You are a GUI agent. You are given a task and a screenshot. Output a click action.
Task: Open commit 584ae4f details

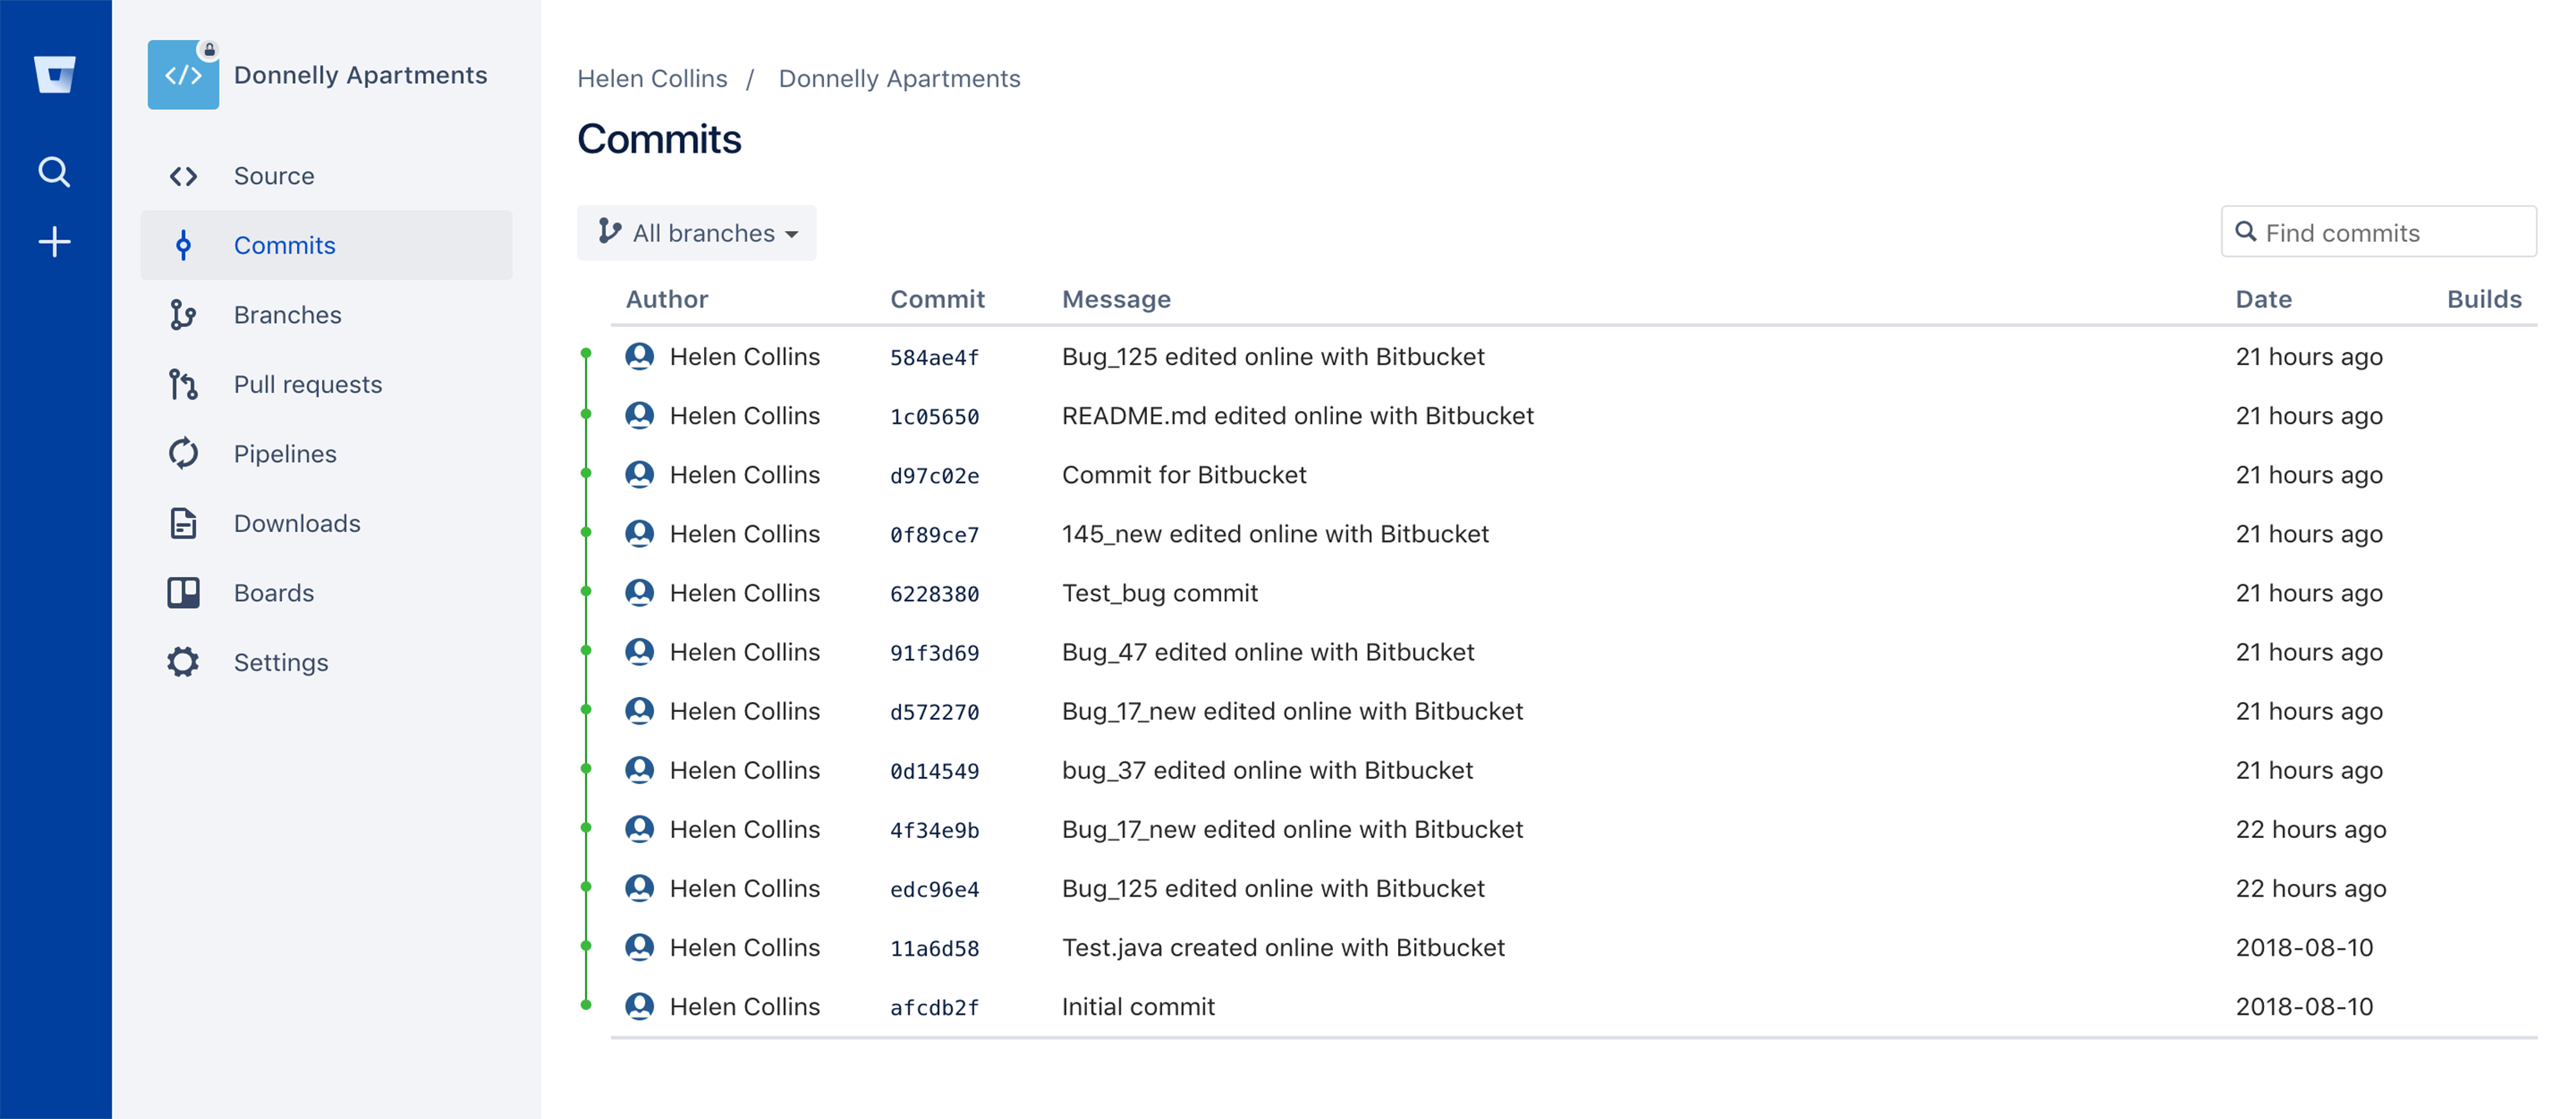click(934, 357)
